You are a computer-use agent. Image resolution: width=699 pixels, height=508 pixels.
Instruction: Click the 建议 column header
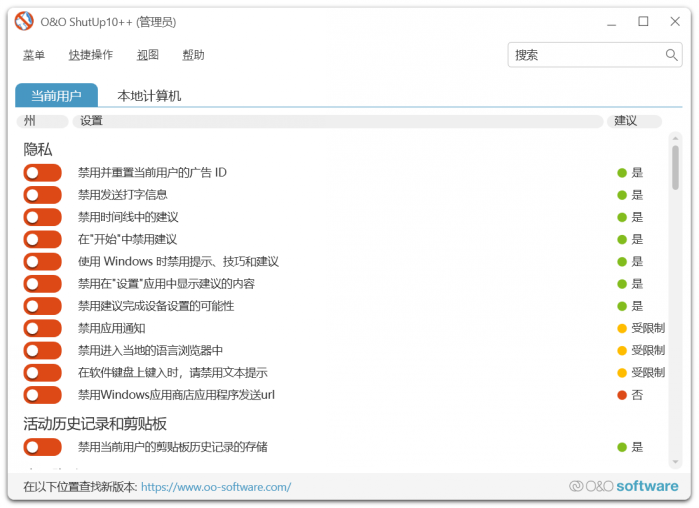(x=634, y=121)
